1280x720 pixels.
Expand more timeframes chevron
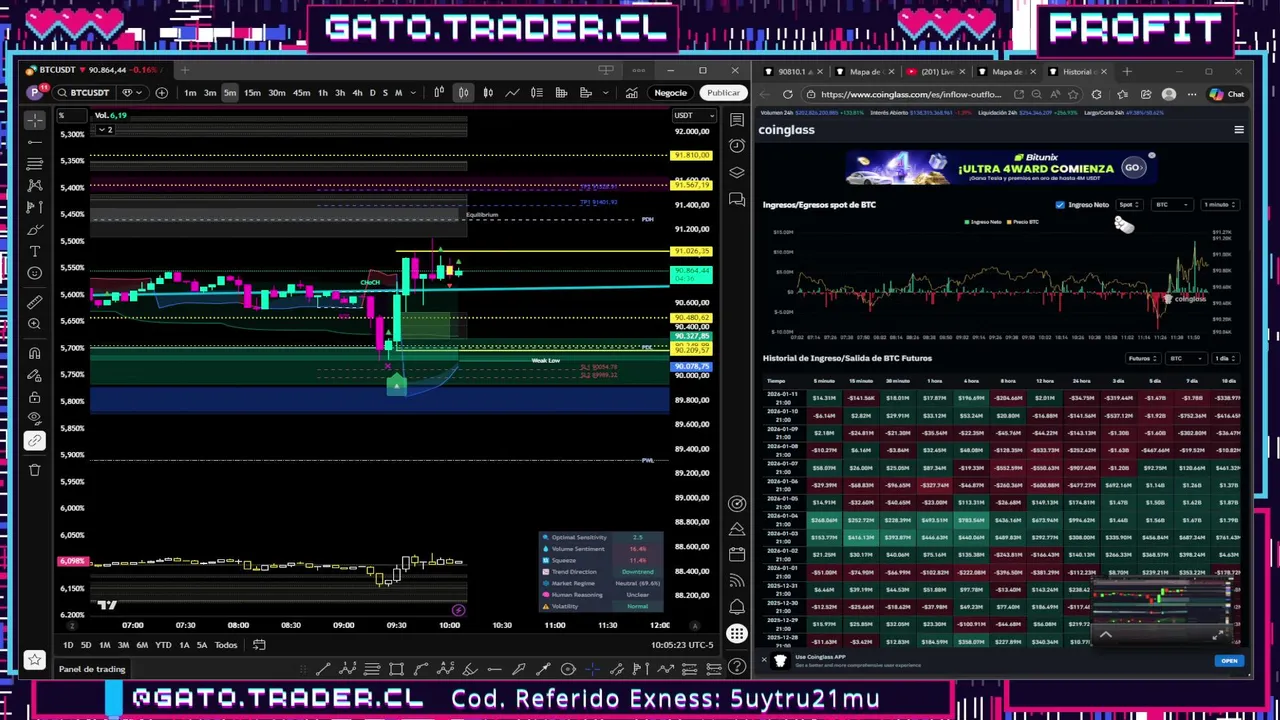point(411,93)
